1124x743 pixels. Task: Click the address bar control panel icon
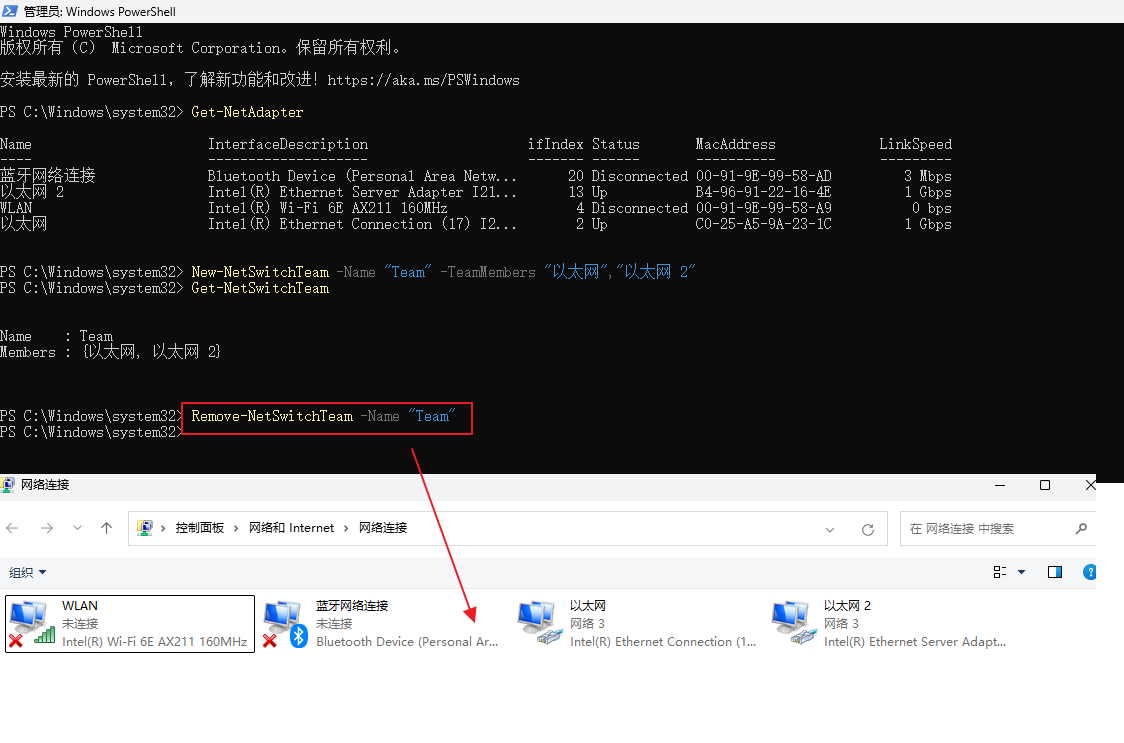coord(145,529)
